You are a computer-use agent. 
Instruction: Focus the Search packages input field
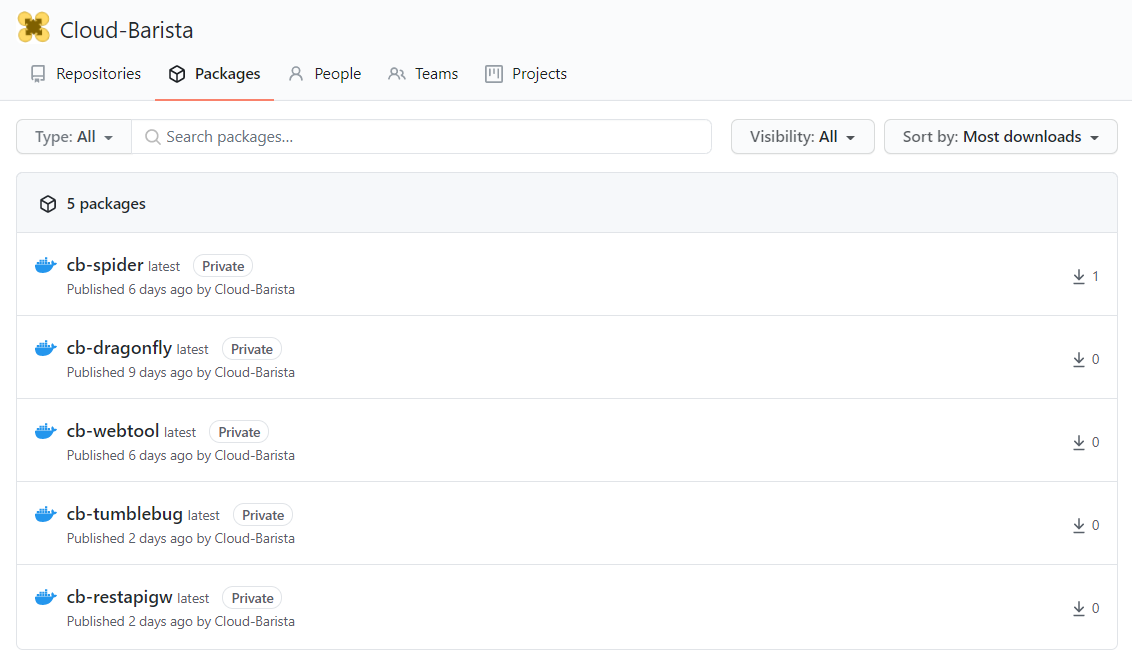click(422, 136)
